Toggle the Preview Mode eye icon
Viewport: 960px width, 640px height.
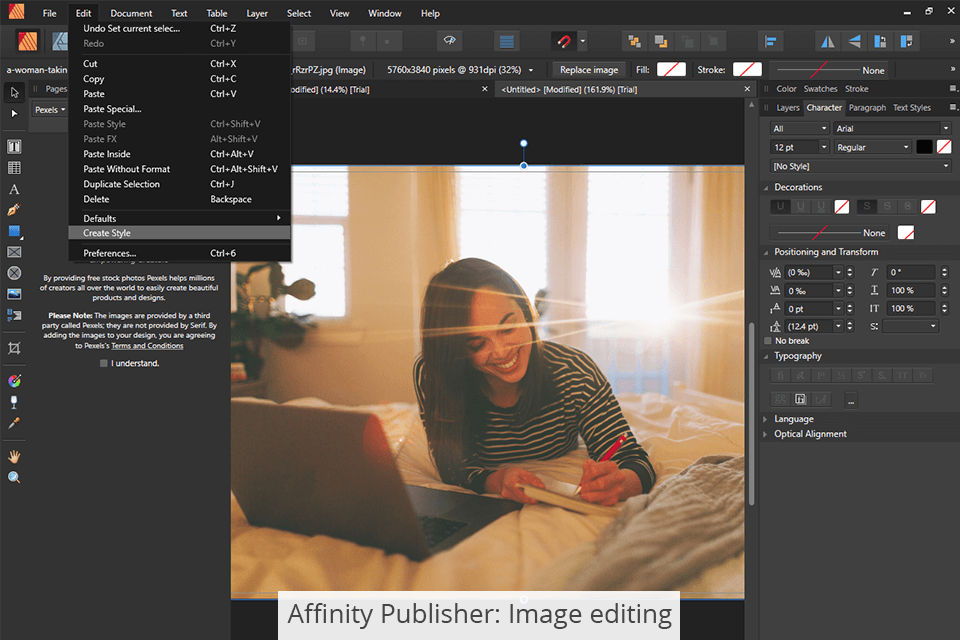[x=449, y=41]
